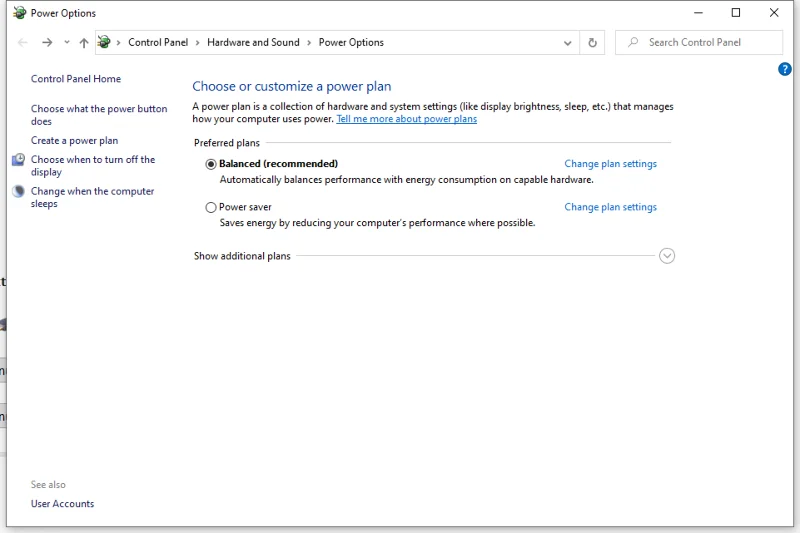Open Tell me more about power plans
This screenshot has width=800, height=533.
point(407,119)
